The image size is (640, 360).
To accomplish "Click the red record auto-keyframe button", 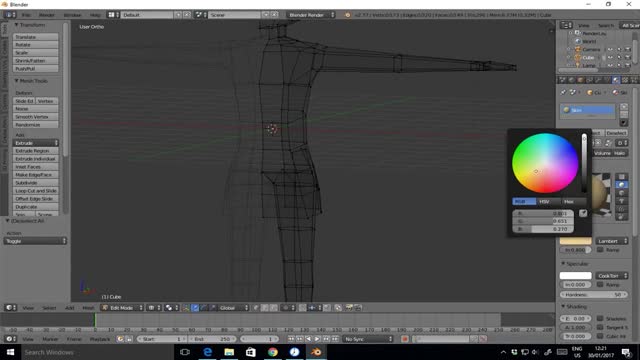I will pyautogui.click(x=405, y=339).
